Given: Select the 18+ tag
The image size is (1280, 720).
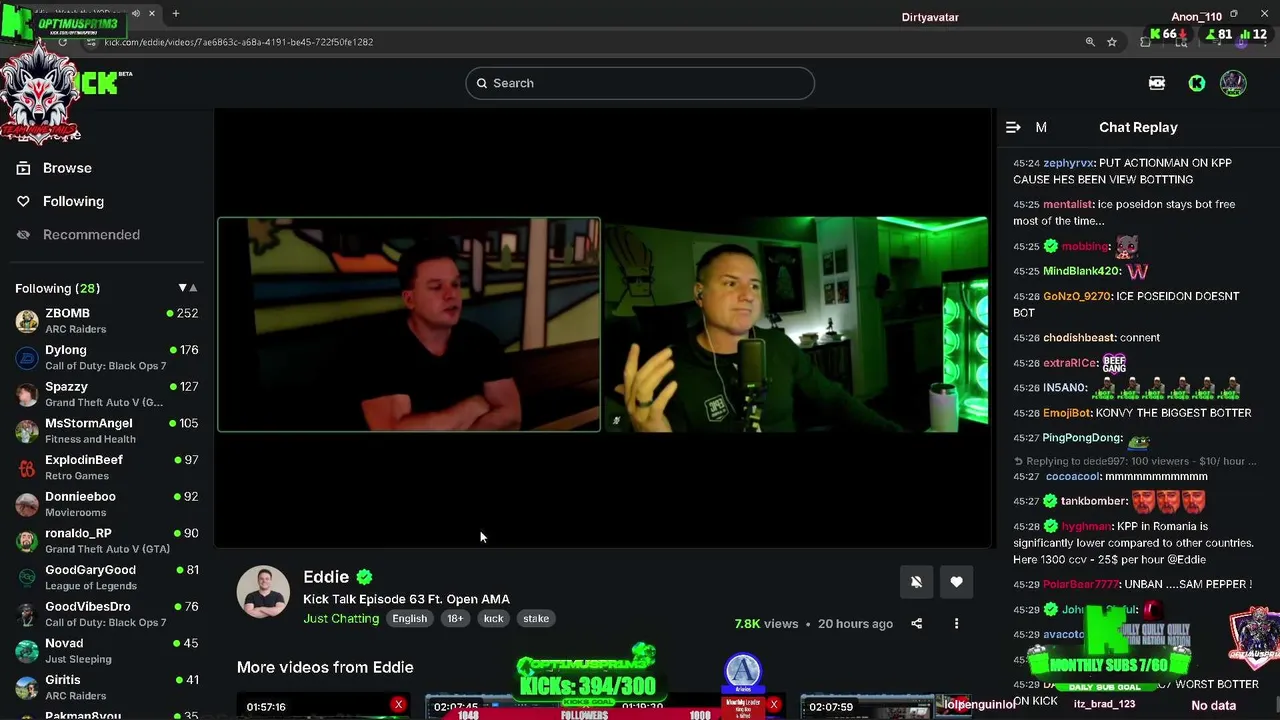Looking at the screenshot, I should point(455,618).
